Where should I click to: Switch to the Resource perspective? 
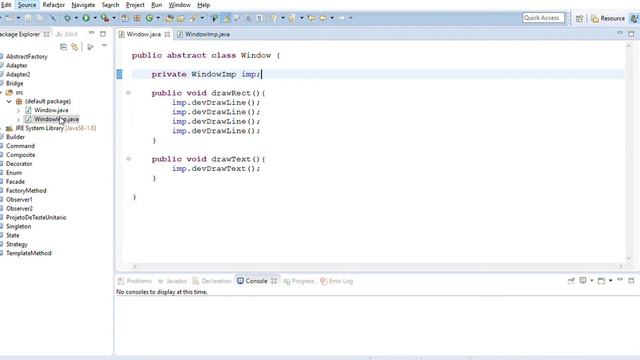point(608,18)
